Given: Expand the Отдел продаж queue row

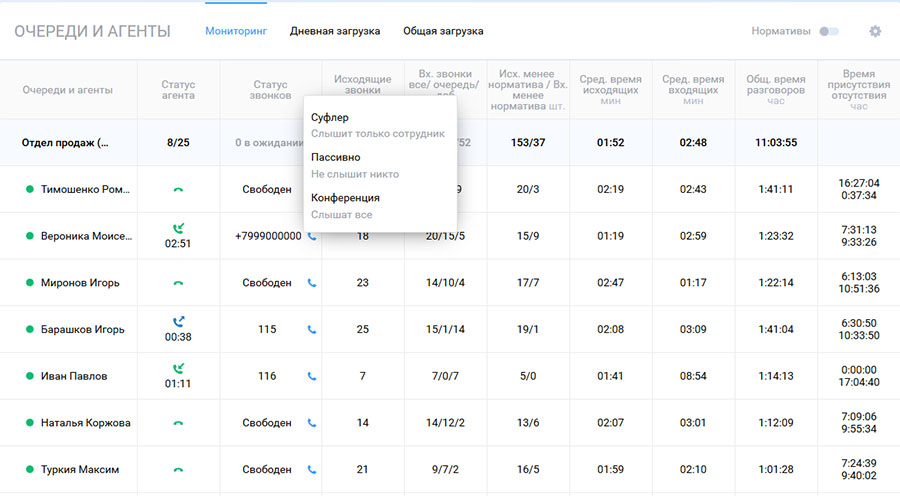Looking at the screenshot, I should click(x=65, y=143).
